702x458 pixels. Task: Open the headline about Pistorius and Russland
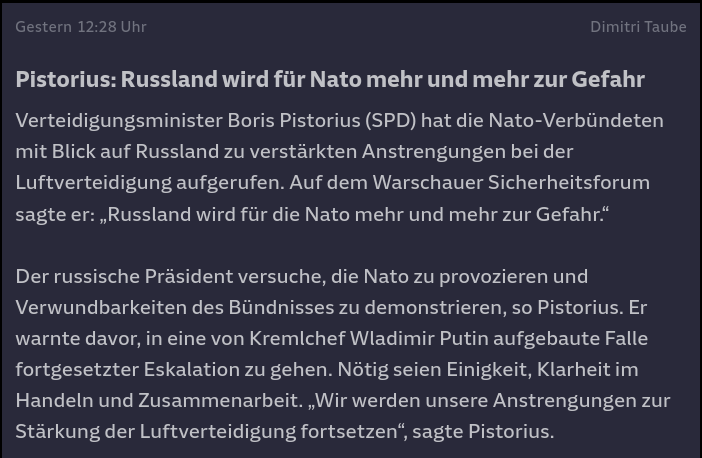330,79
